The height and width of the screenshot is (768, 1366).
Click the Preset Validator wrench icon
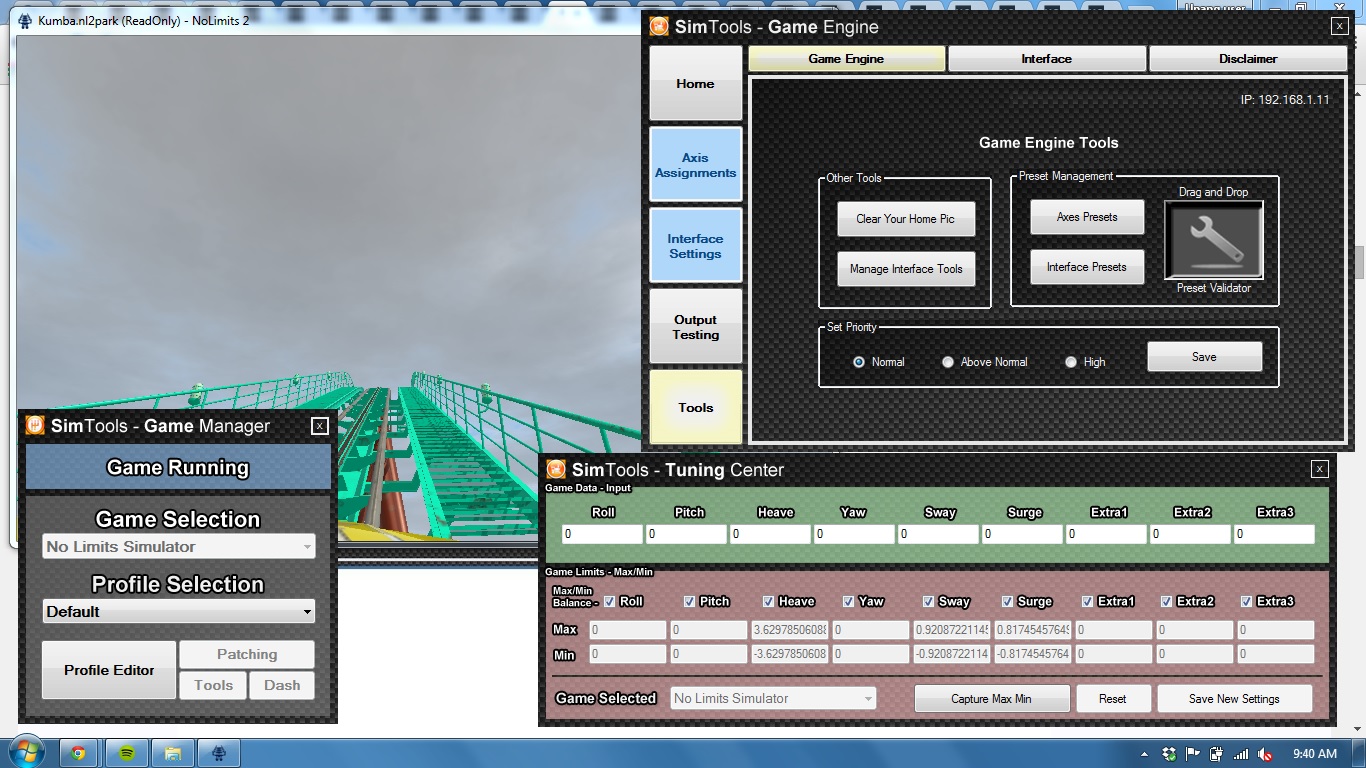[x=1214, y=240]
